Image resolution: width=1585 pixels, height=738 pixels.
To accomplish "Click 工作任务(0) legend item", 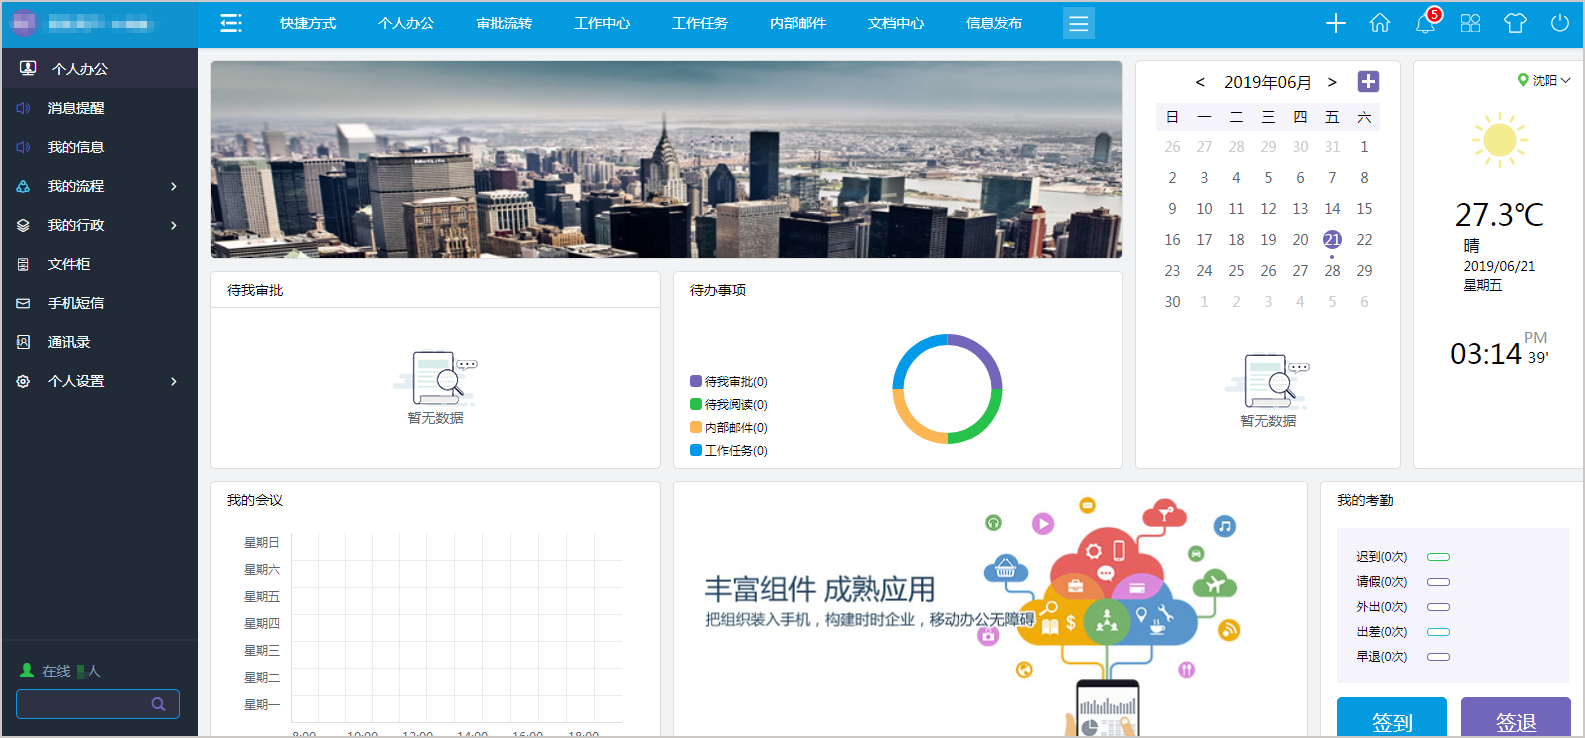I will click(x=729, y=451).
